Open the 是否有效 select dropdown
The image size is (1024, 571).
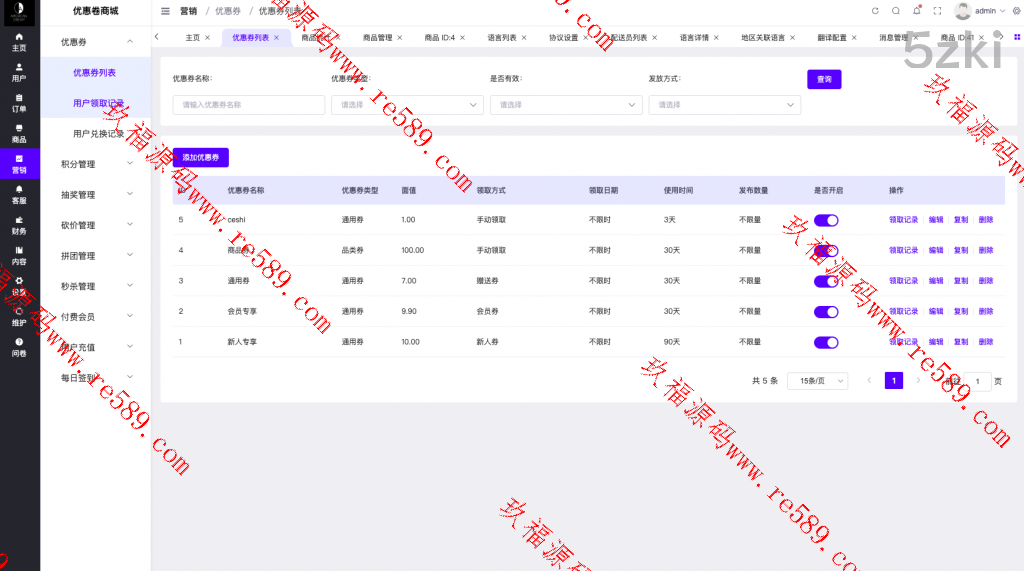[565, 104]
